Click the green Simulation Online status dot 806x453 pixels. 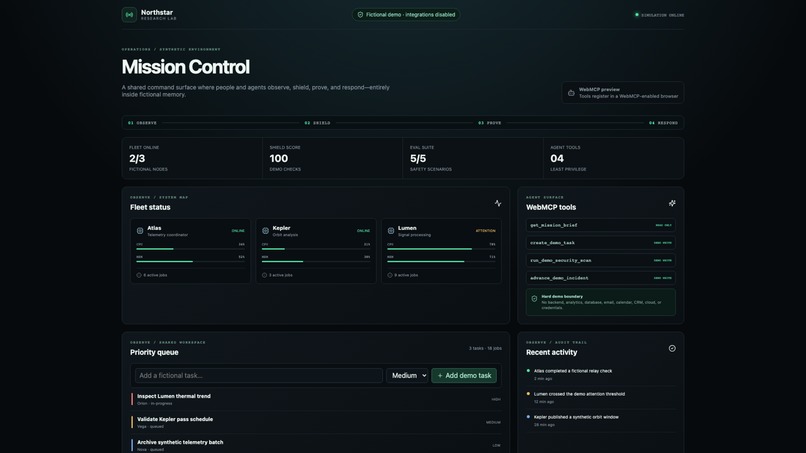pyautogui.click(x=637, y=15)
